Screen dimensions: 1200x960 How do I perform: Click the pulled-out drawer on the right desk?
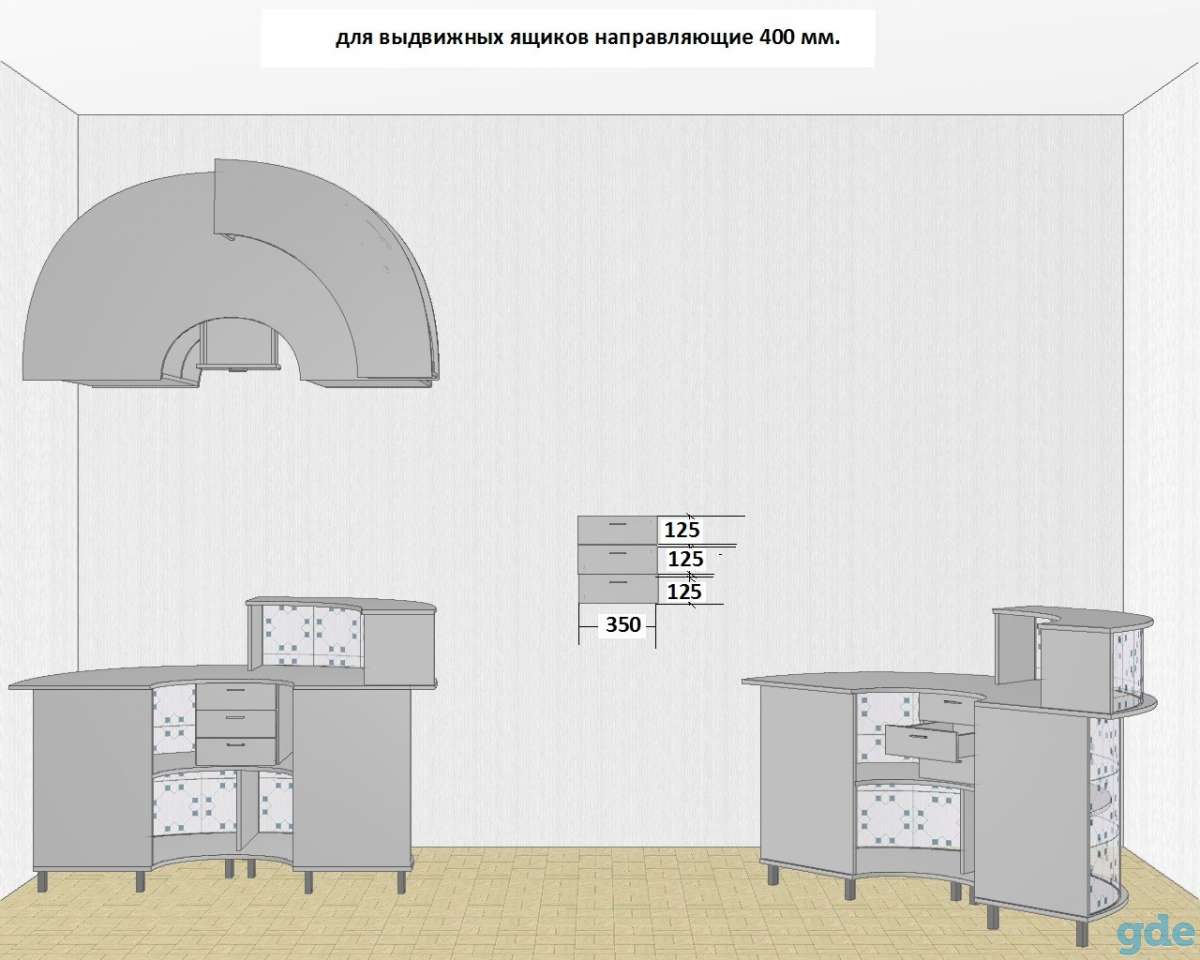coord(928,743)
